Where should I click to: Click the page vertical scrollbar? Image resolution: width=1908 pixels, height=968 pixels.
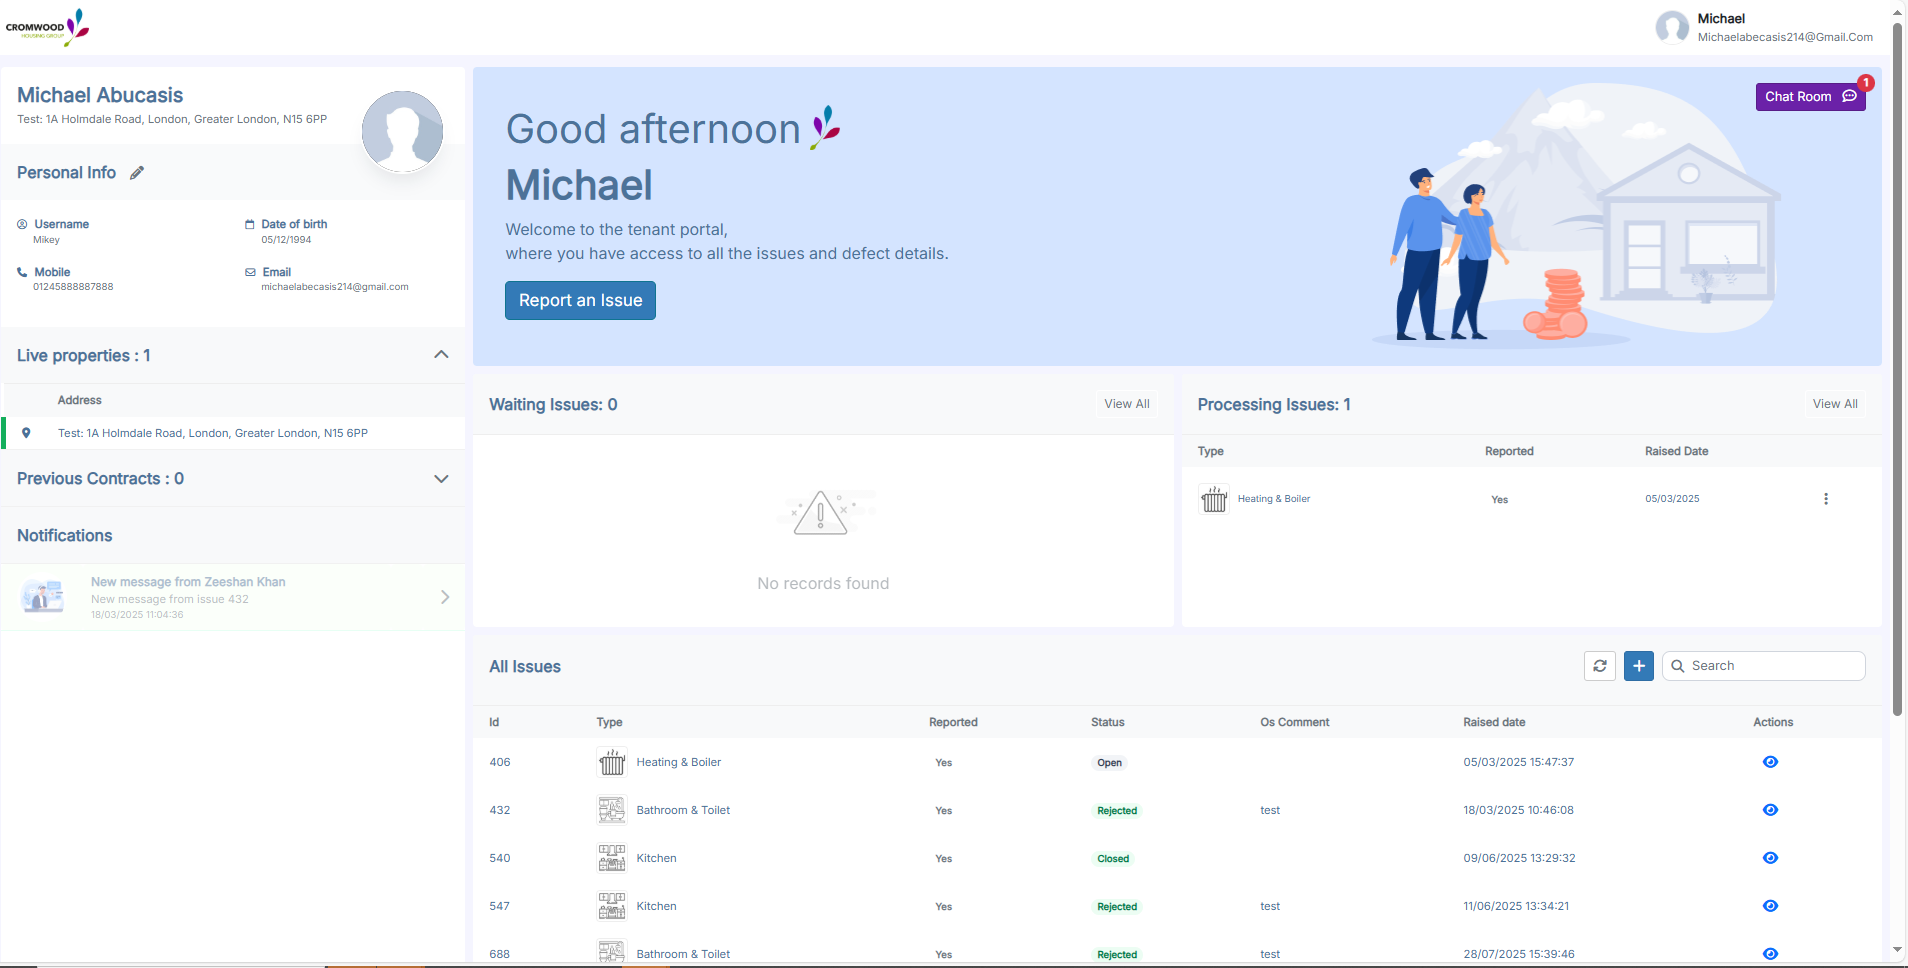click(x=1897, y=400)
